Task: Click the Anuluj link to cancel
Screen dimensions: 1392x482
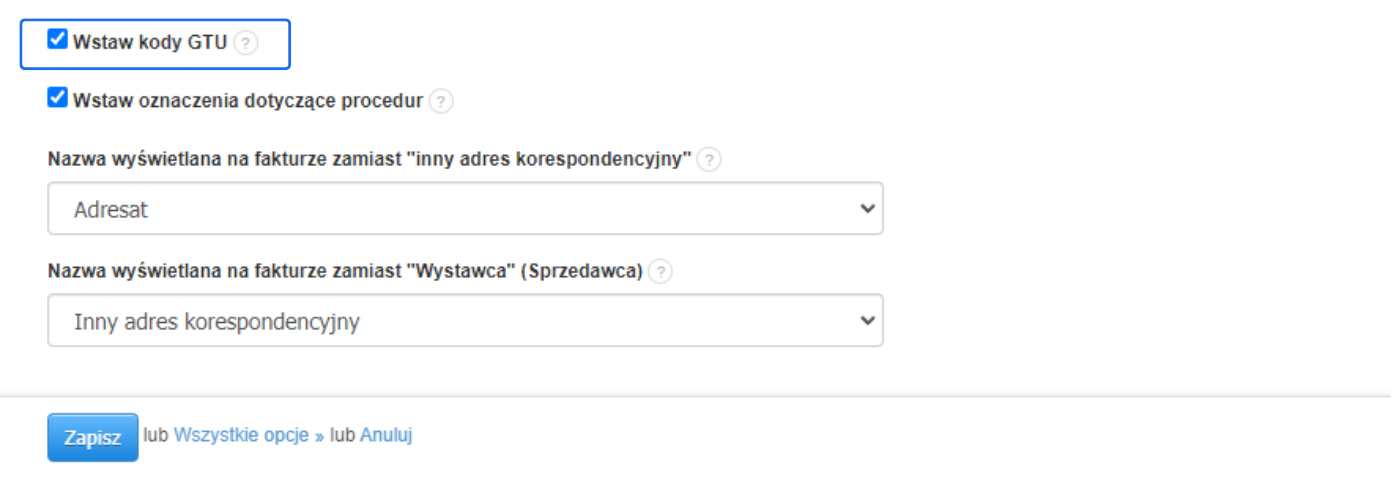Action: 386,436
